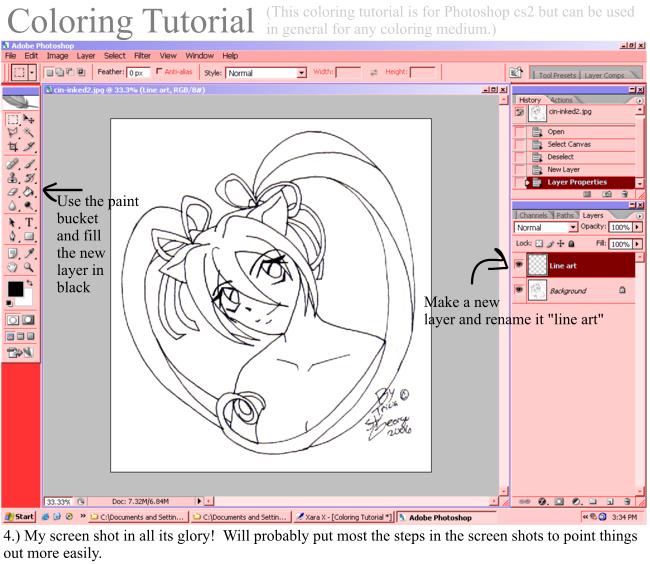The image size is (650, 564).
Task: Open the Fill slider arrow
Action: click(637, 244)
